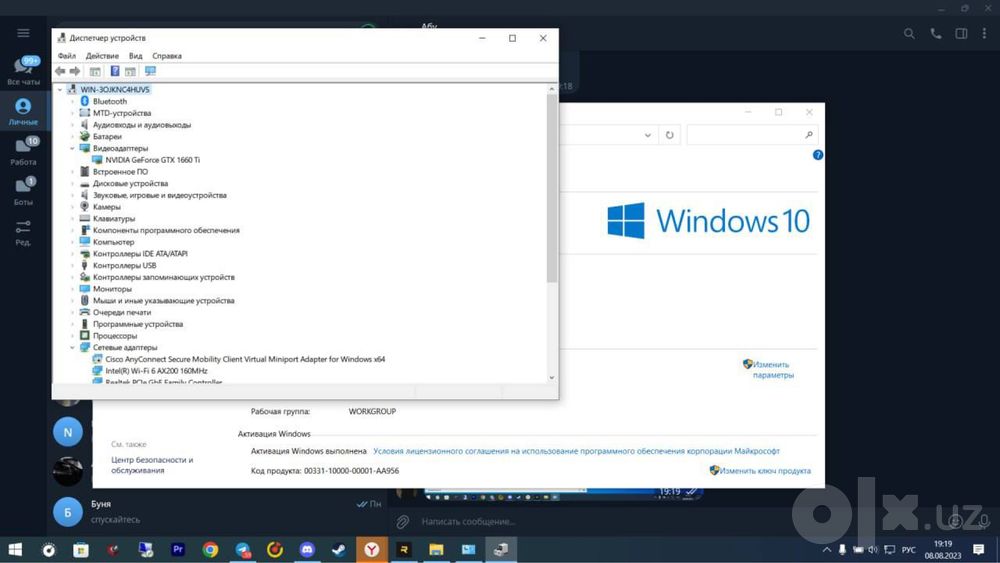1000x563 pixels.
Task: Open Steam from the taskbar
Action: pyautogui.click(x=339, y=550)
